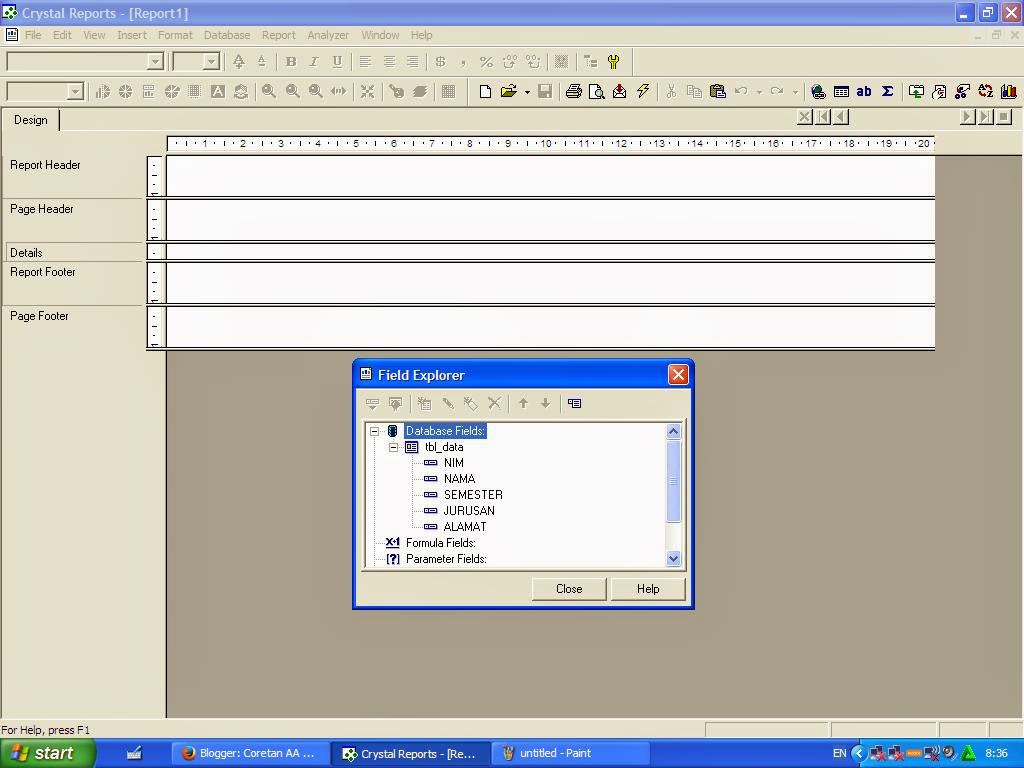Select the SEMESTER field
This screenshot has width=1024, height=768.
pyautogui.click(x=473, y=495)
